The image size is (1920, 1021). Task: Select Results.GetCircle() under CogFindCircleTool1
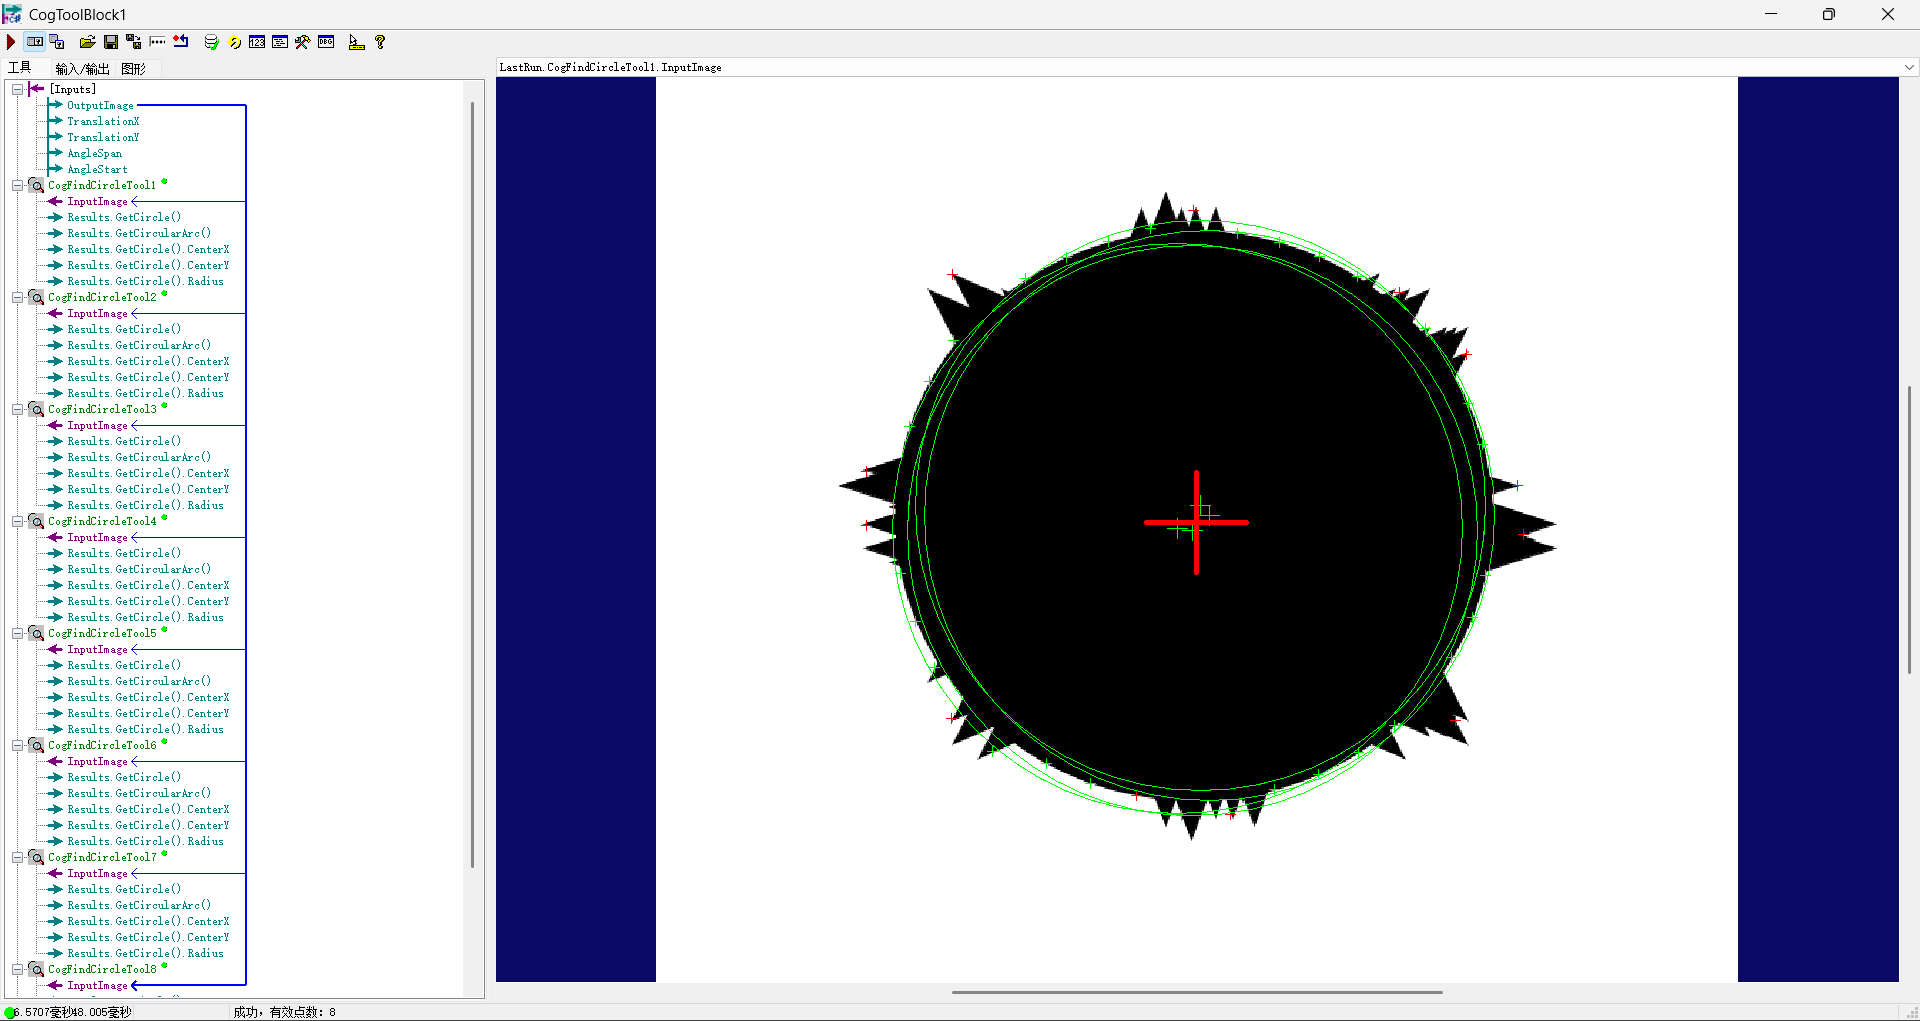point(124,217)
